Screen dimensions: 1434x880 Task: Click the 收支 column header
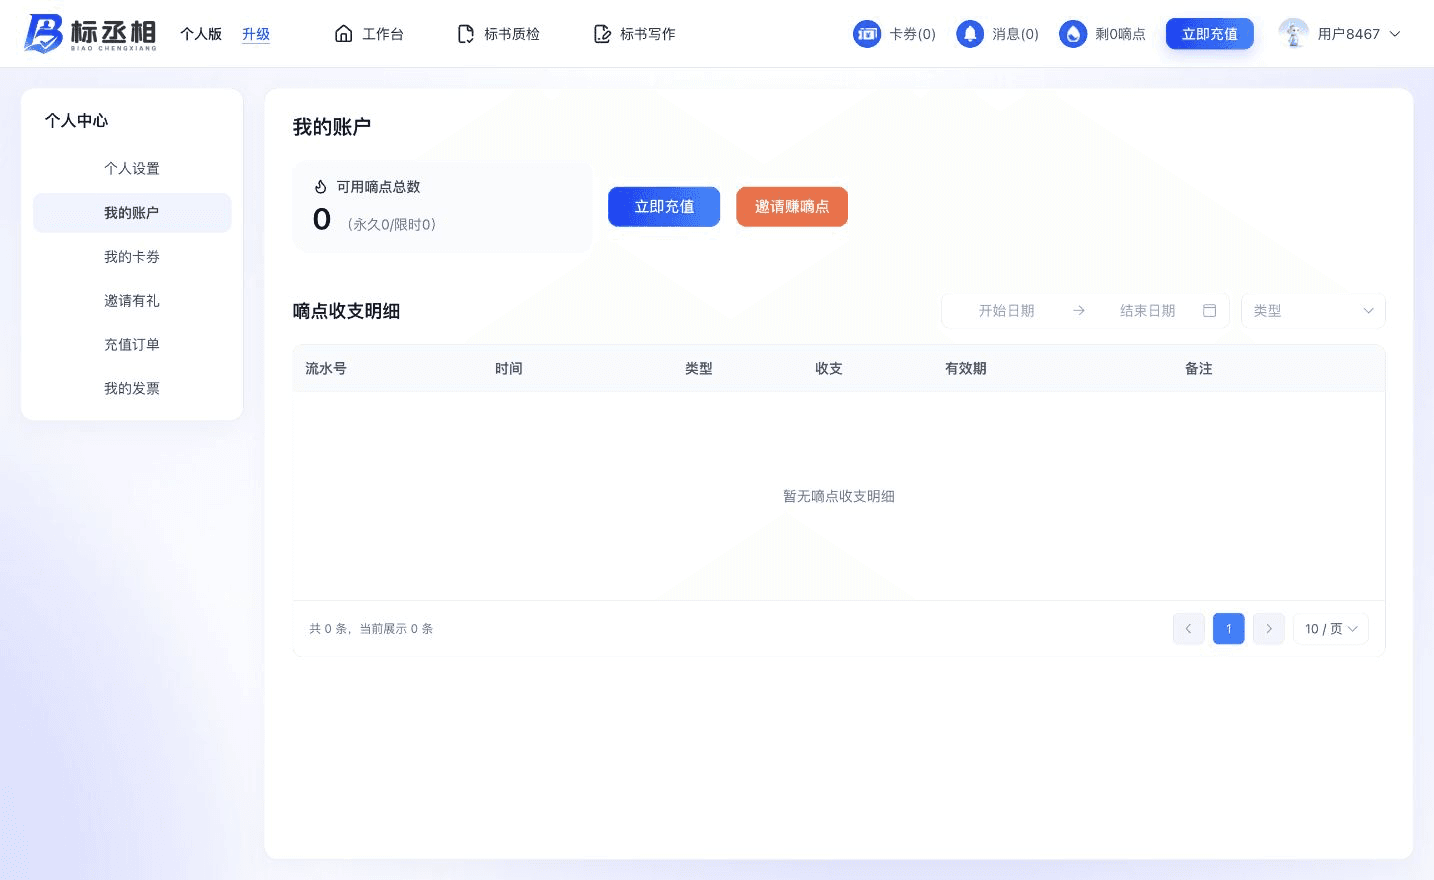click(829, 369)
